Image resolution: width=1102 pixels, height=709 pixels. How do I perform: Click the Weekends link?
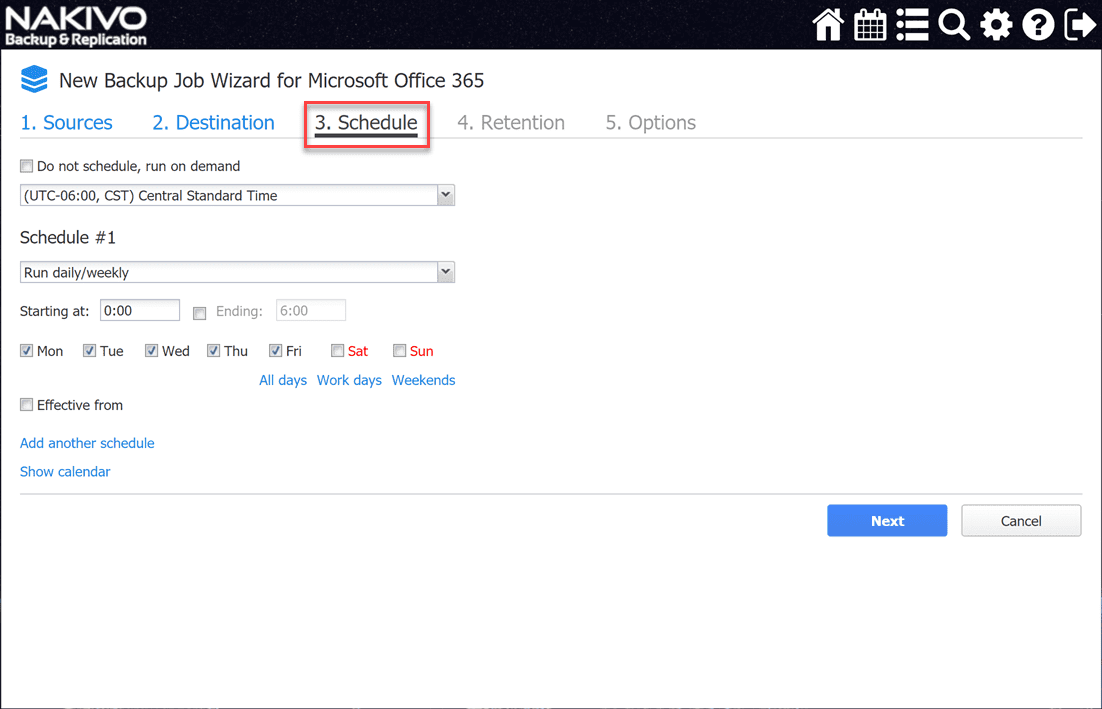point(424,380)
